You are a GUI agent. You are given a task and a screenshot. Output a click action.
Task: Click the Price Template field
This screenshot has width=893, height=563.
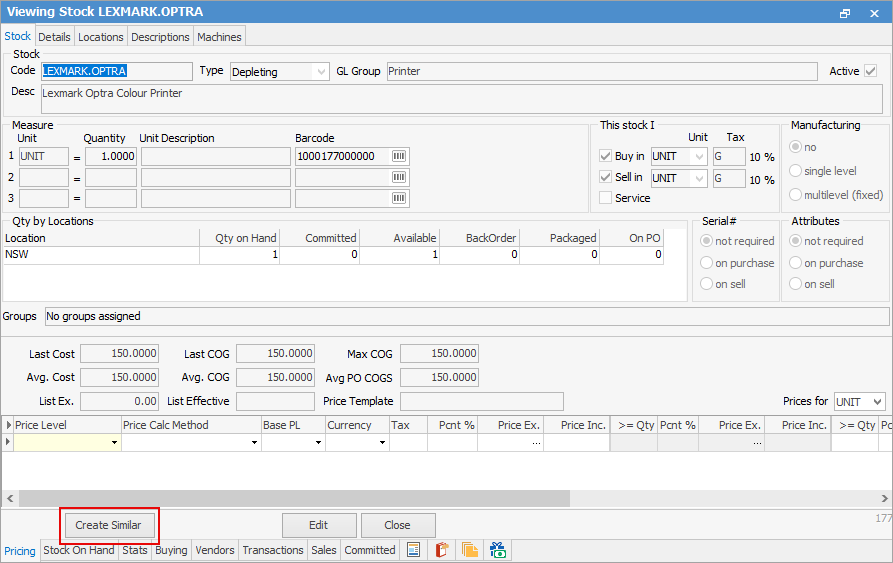pos(482,401)
